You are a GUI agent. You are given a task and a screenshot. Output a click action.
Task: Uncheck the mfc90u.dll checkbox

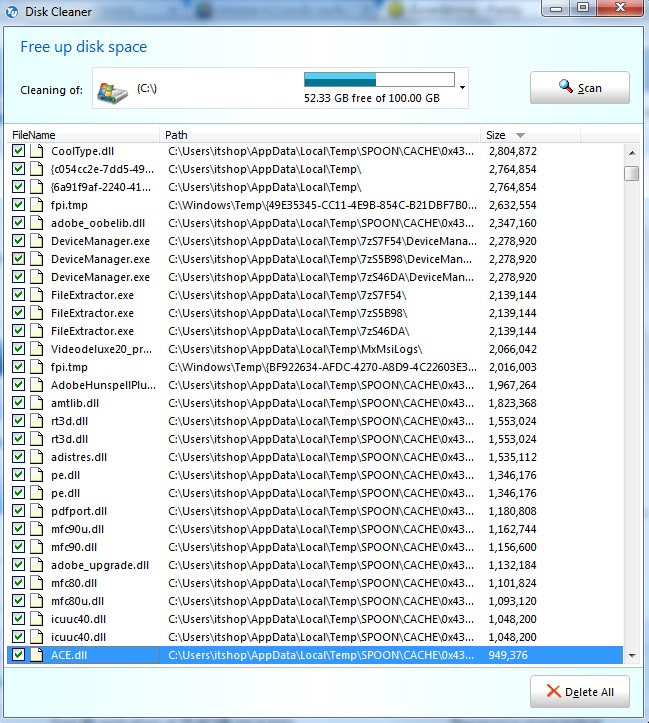[18, 528]
